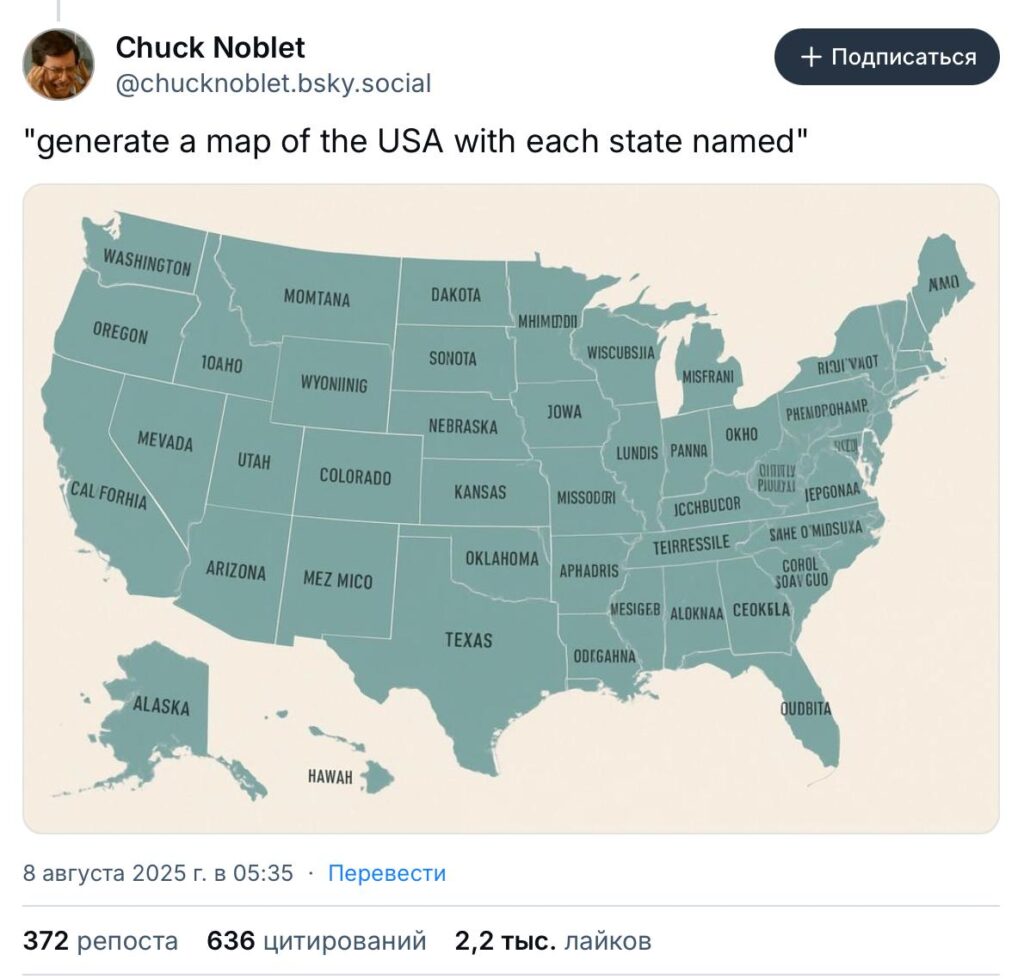Click the COLORADO label on the map
This screenshot has width=1024, height=979.
[355, 476]
